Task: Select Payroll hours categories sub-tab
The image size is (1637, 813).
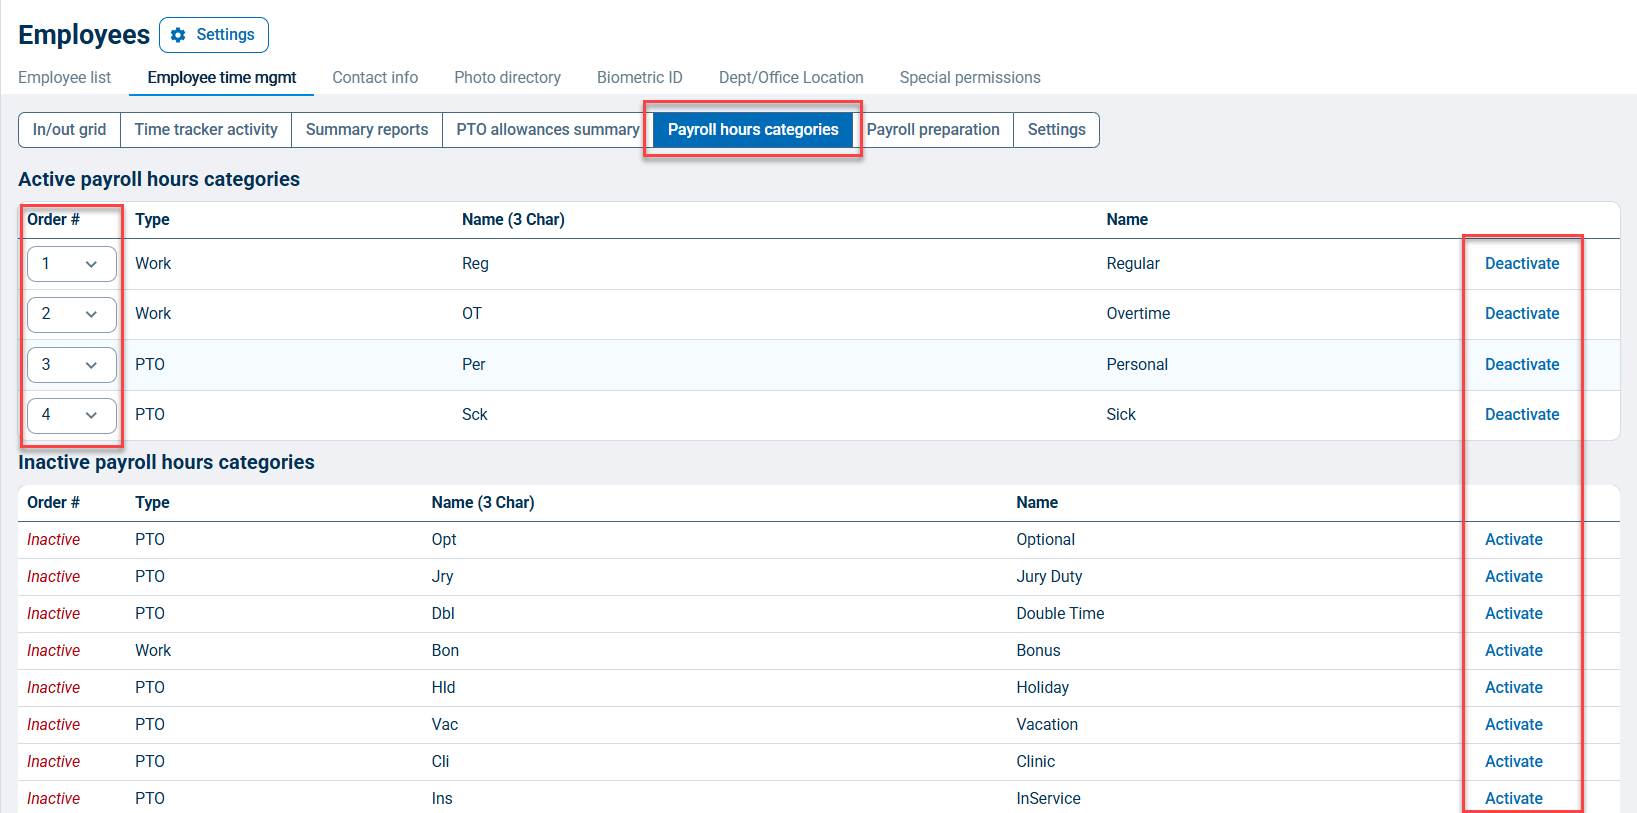Action: click(x=753, y=130)
